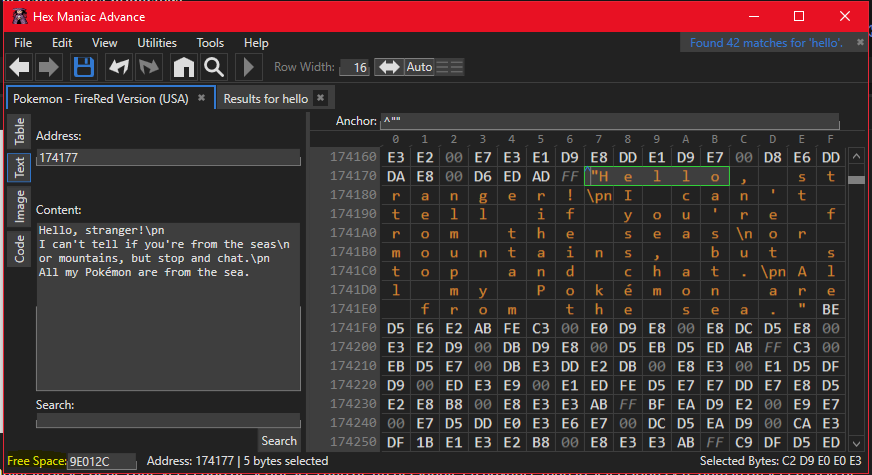Image resolution: width=872 pixels, height=475 pixels.
Task: Click the hex view vertical scrollbar thumb
Action: click(x=856, y=180)
